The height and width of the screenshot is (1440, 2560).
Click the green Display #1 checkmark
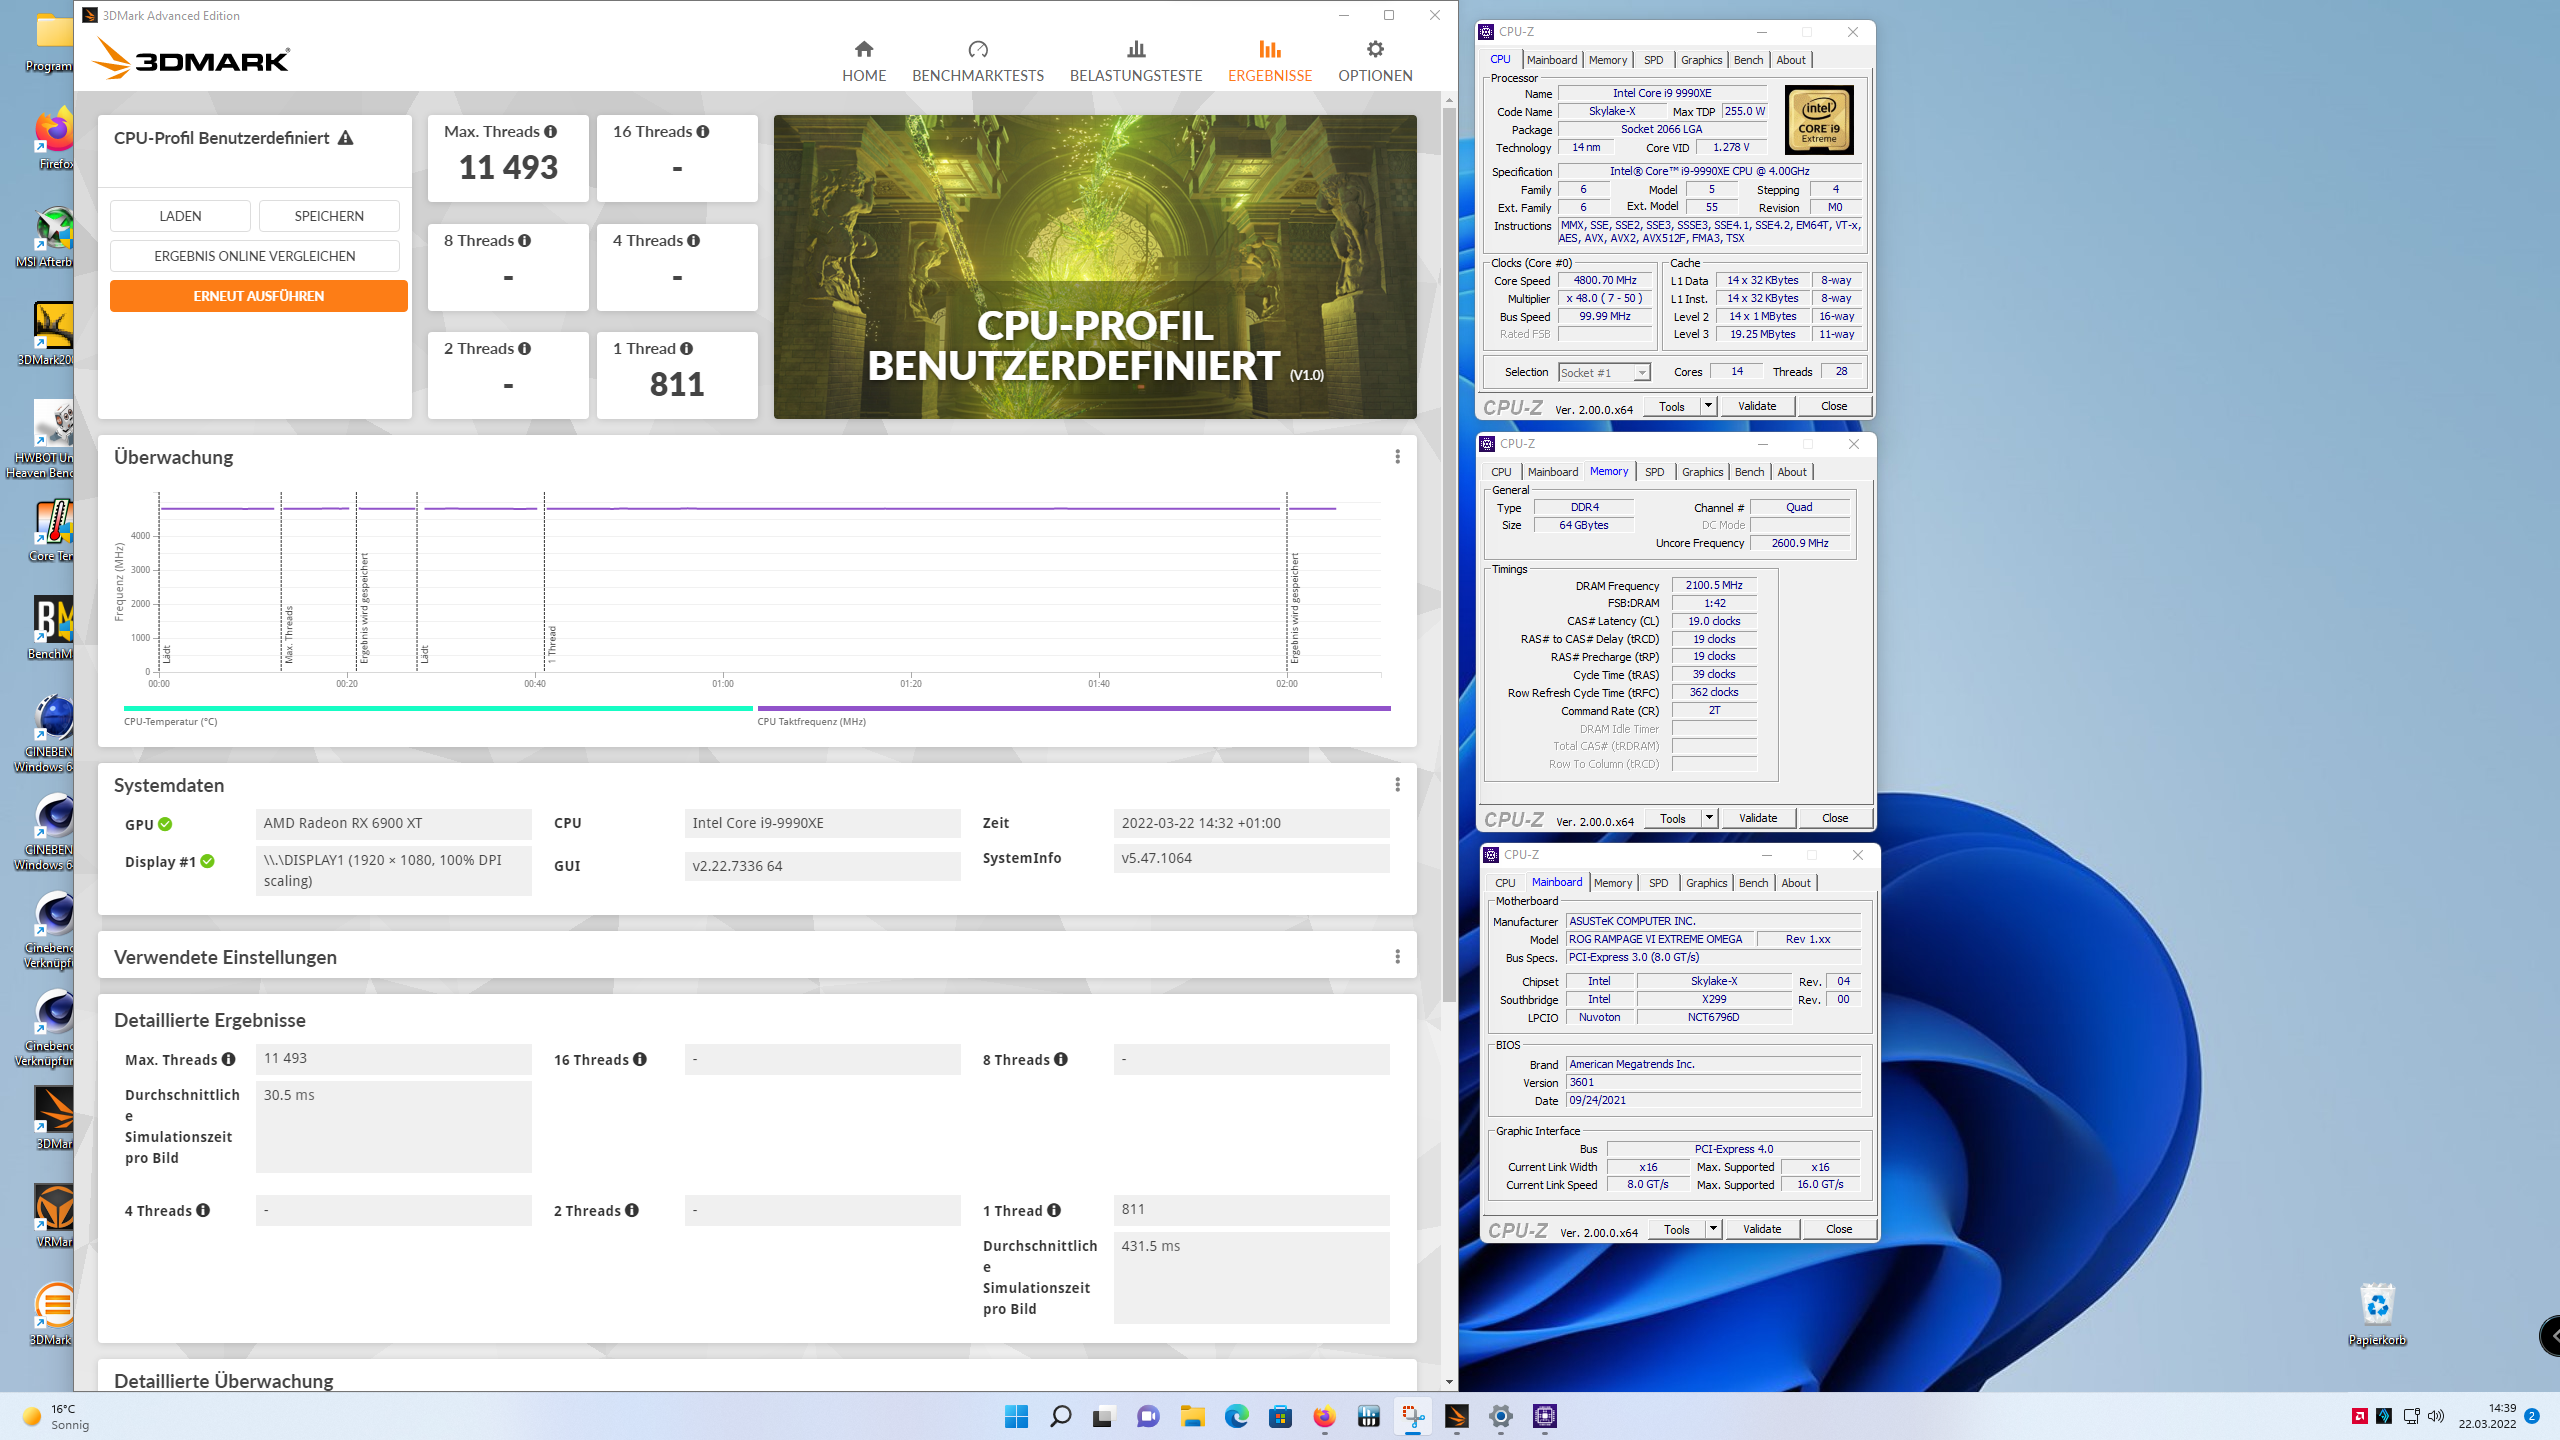point(207,861)
